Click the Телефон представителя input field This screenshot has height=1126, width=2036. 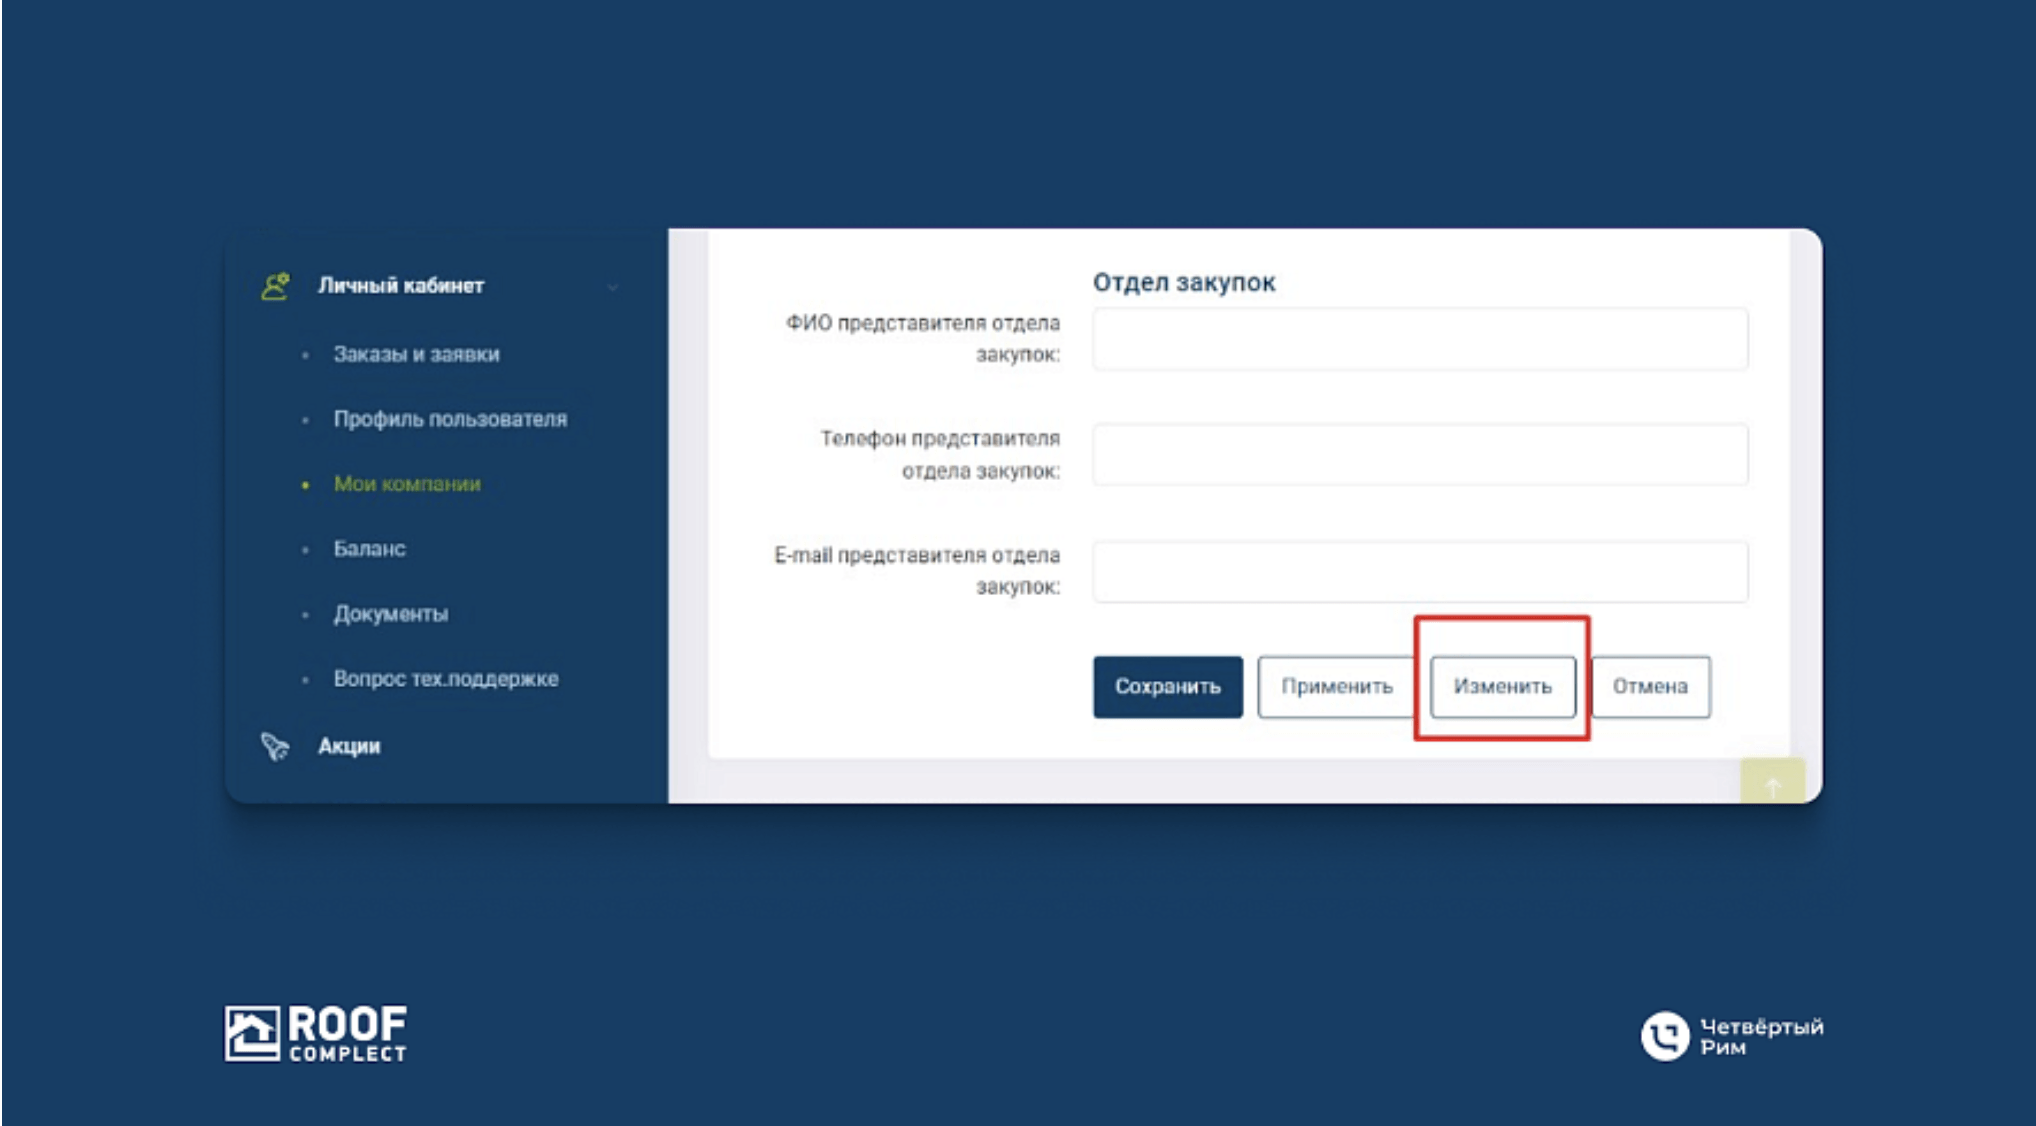[x=1419, y=455]
